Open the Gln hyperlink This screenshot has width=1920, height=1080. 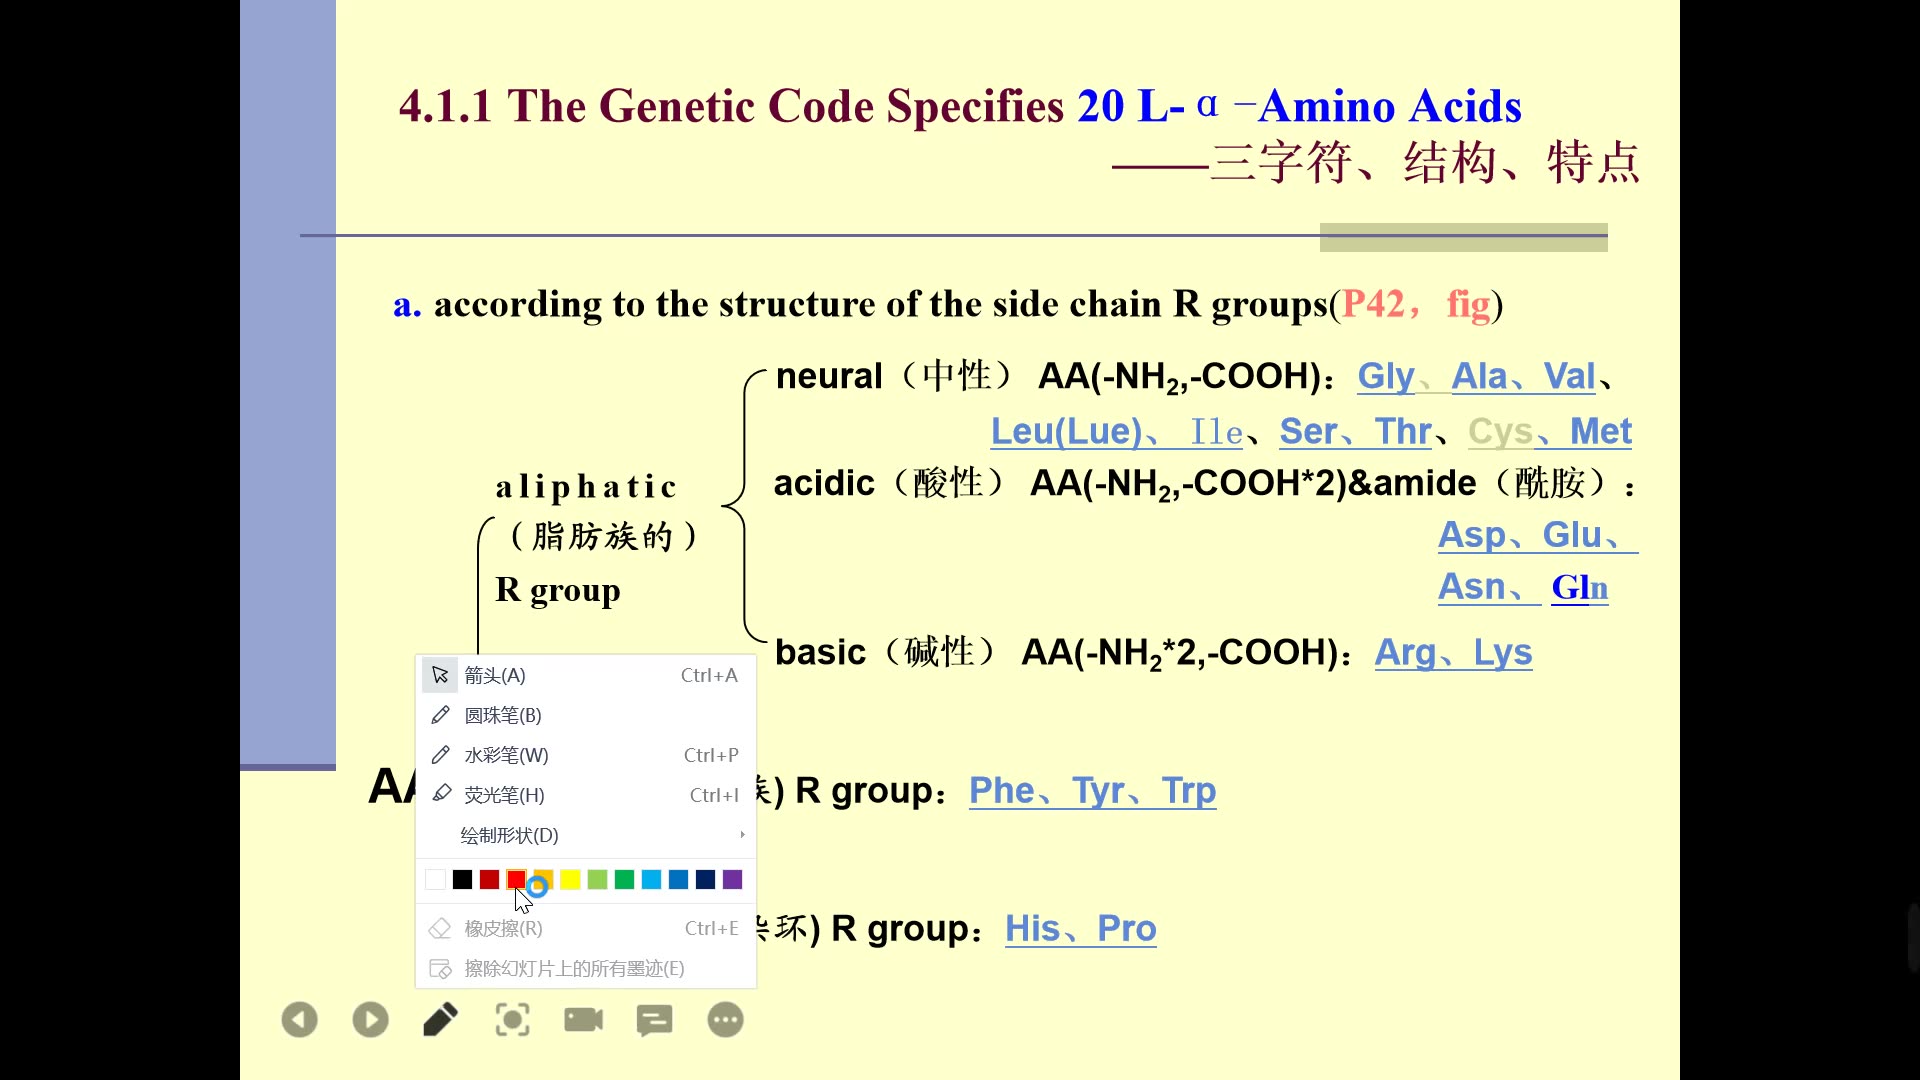[1580, 587]
